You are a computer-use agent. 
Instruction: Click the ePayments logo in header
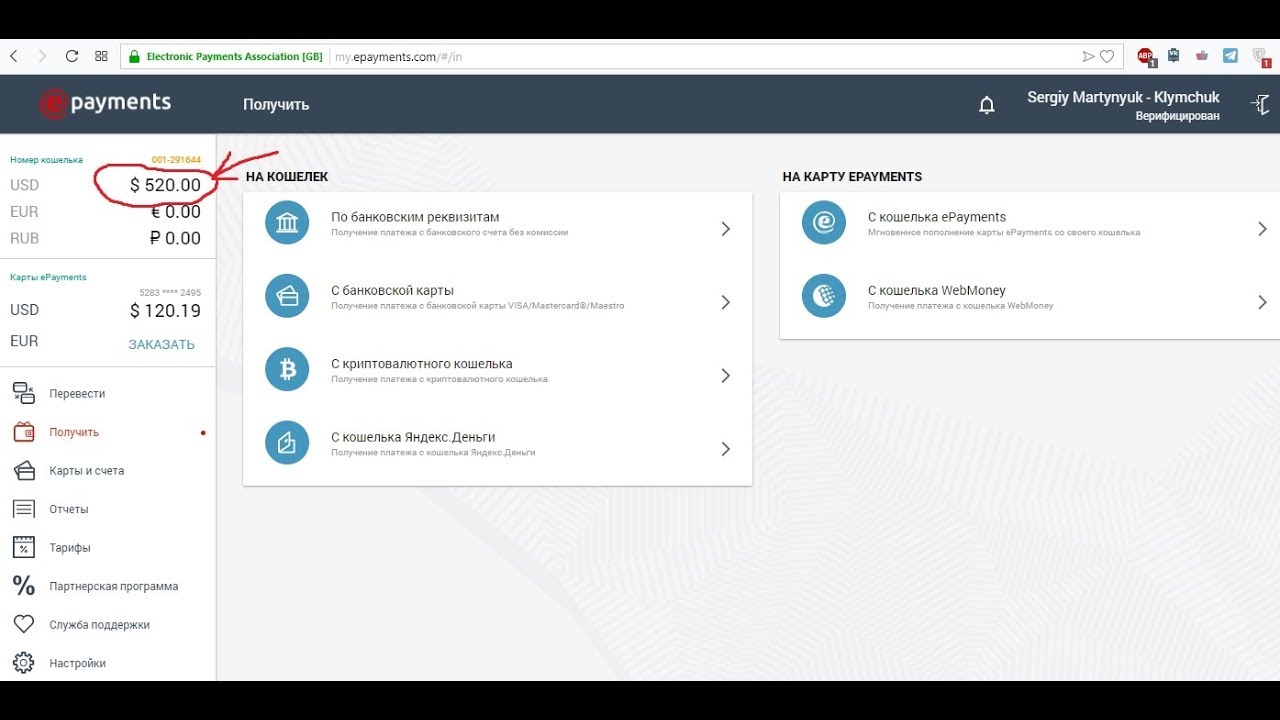coord(105,103)
